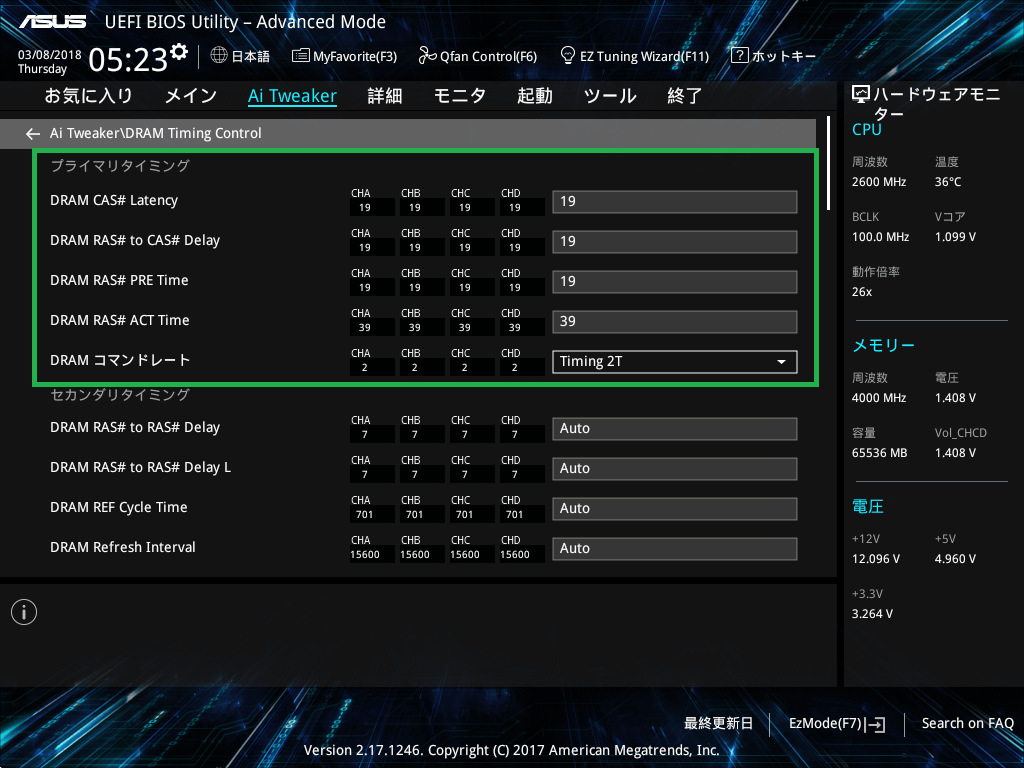
Task: Open the お気に入り tab
Action: pos(88,96)
